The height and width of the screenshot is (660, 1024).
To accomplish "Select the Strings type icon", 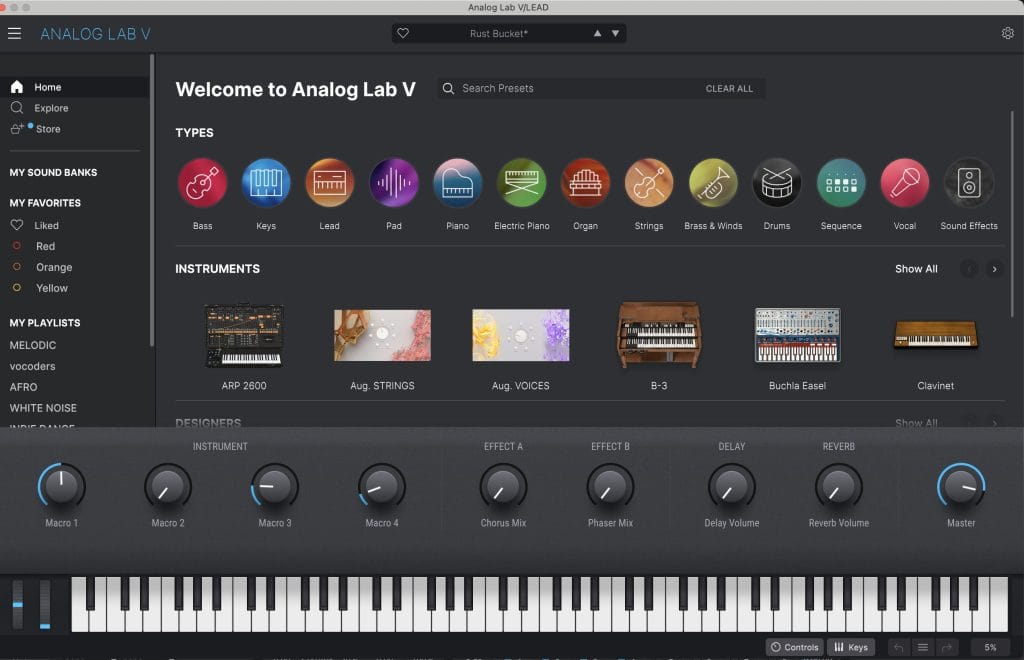I will click(x=649, y=183).
